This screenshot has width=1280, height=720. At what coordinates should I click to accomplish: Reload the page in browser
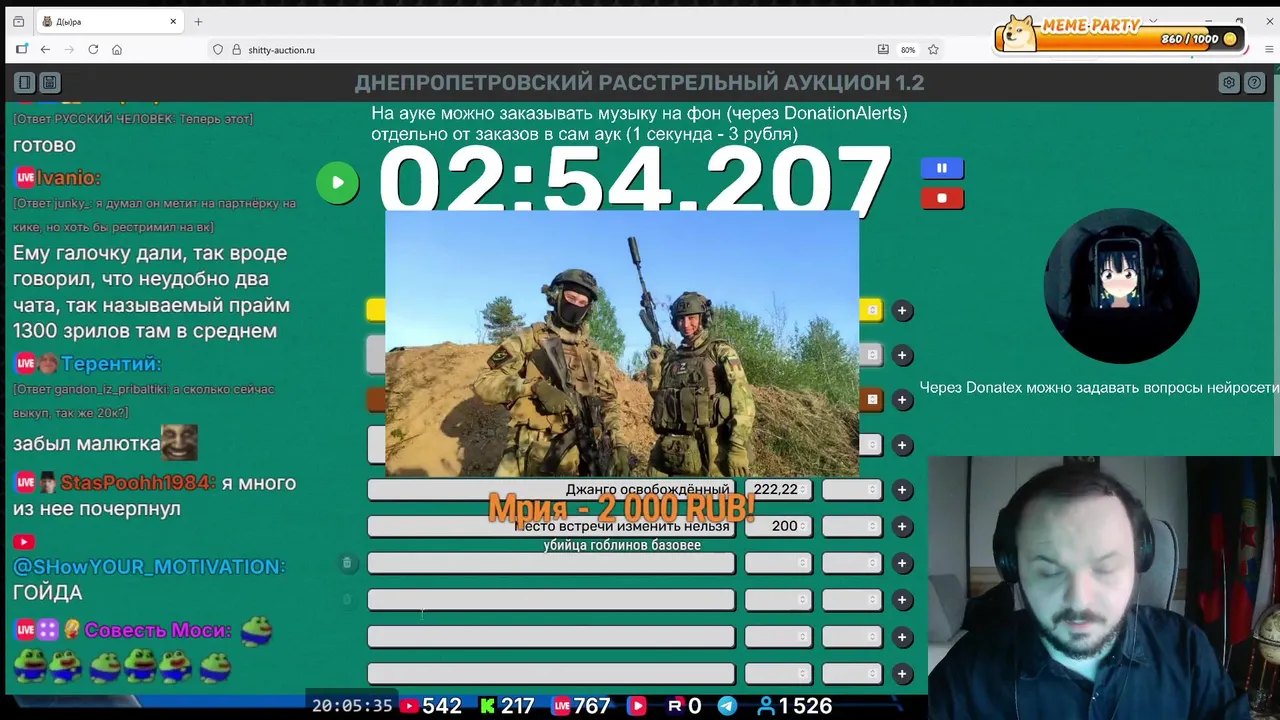point(93,49)
